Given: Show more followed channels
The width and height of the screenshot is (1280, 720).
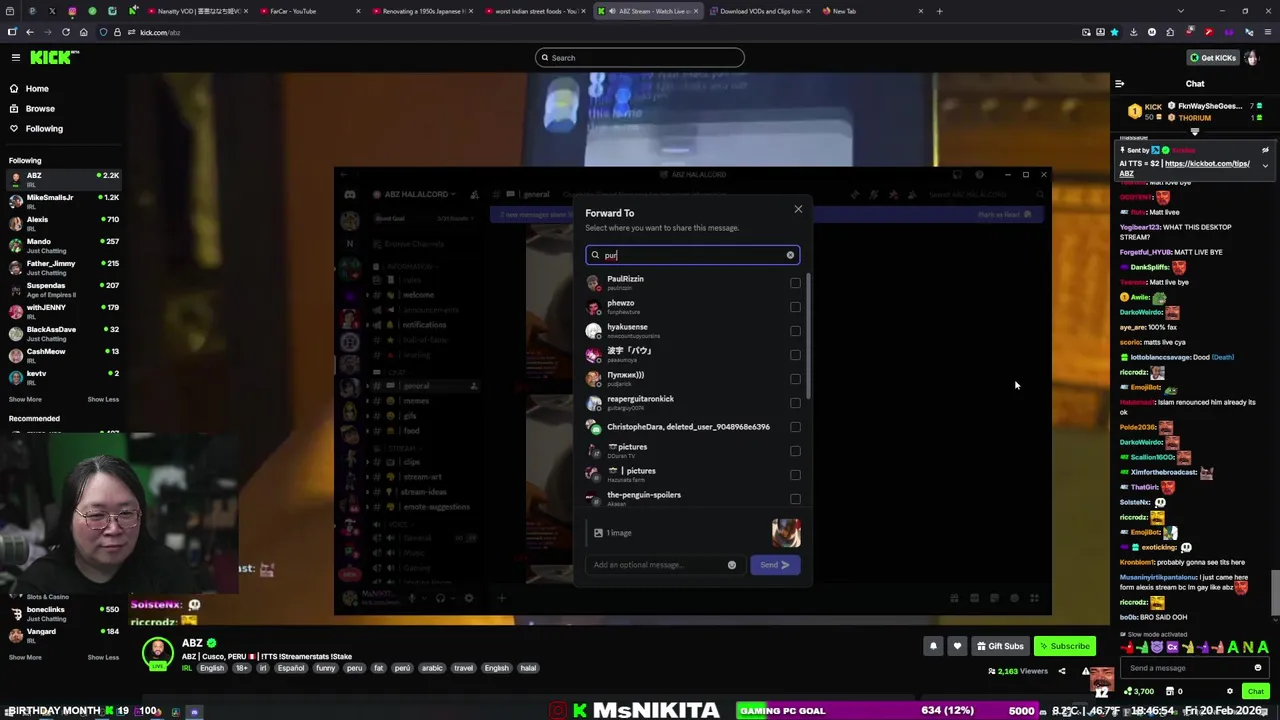Looking at the screenshot, I should [x=25, y=399].
